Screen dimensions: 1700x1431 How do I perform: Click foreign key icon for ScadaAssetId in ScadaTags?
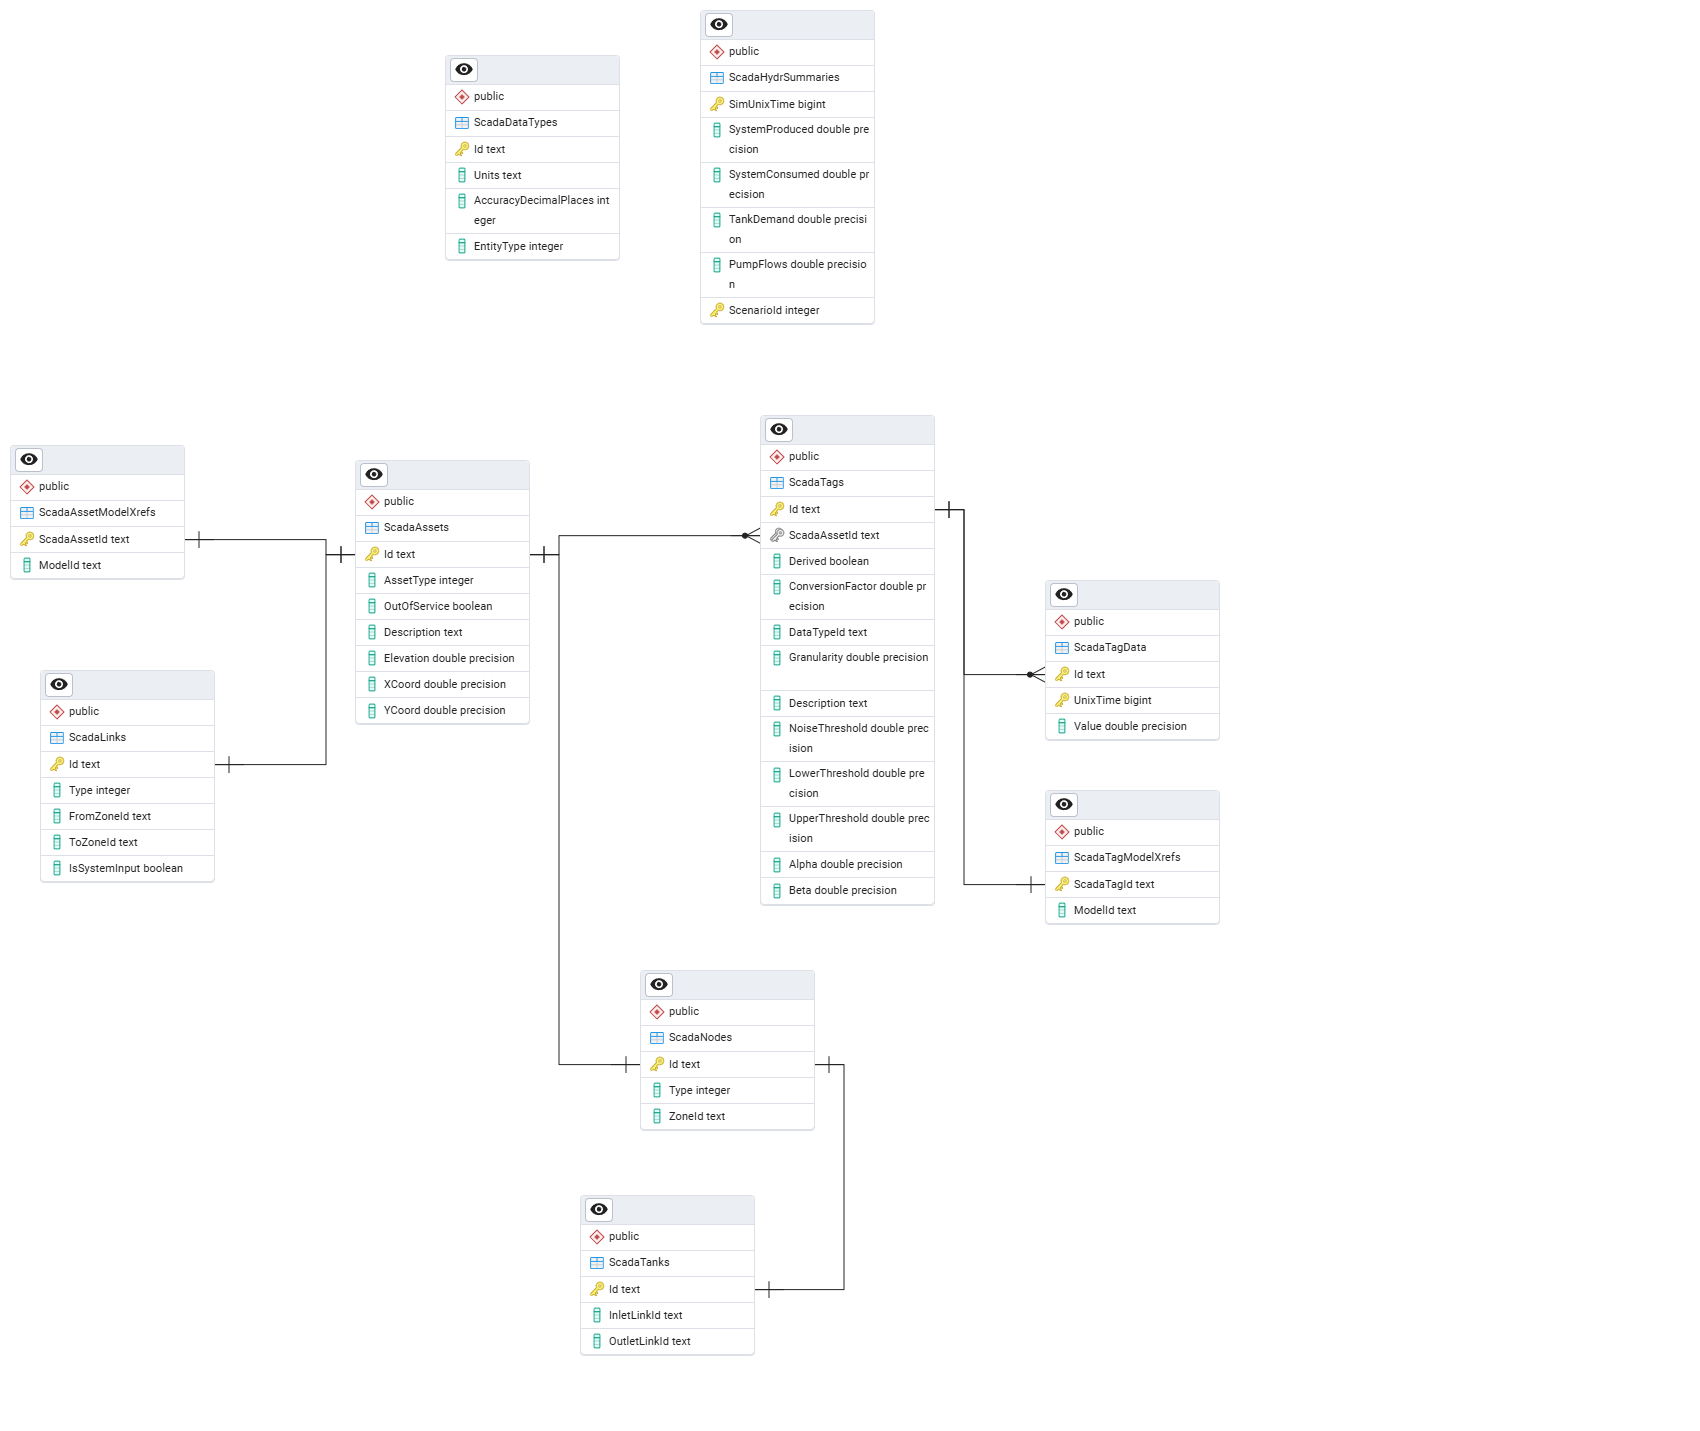point(777,535)
